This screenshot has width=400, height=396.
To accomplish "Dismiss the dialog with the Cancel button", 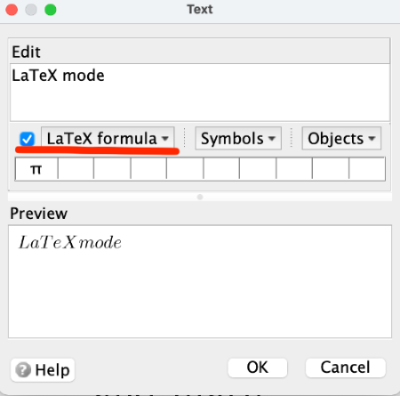I will click(345, 368).
